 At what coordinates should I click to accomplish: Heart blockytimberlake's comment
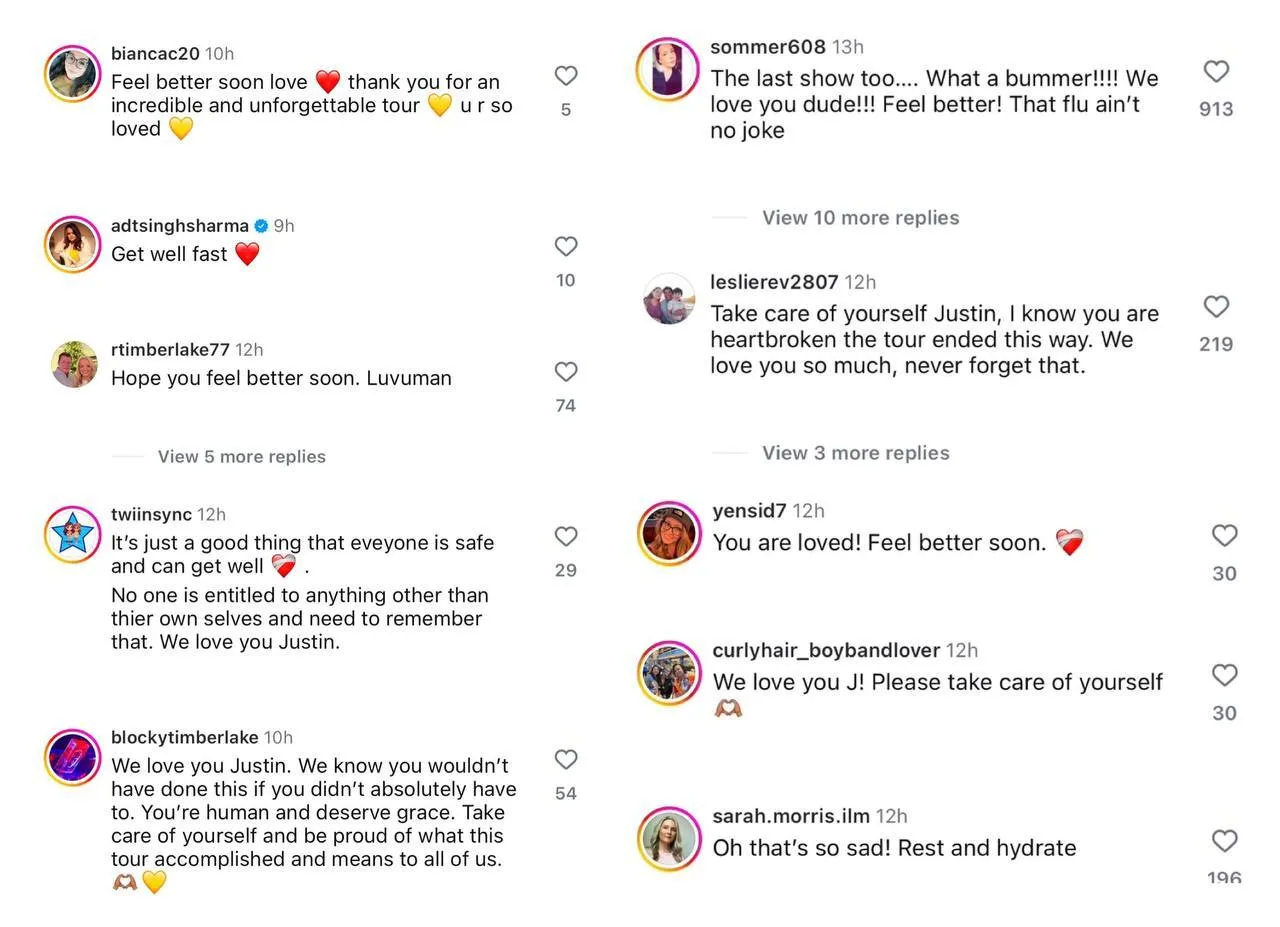click(x=566, y=760)
